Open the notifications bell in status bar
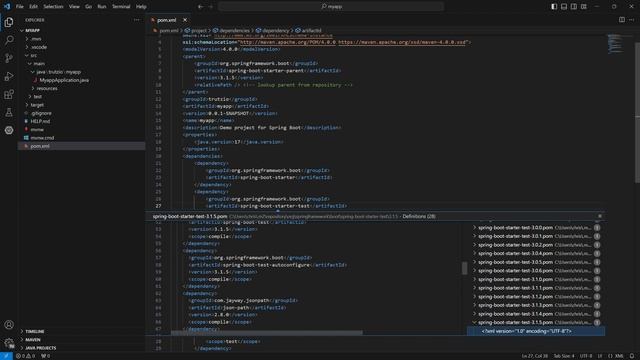This screenshot has height=360, width=640. [x=631, y=356]
